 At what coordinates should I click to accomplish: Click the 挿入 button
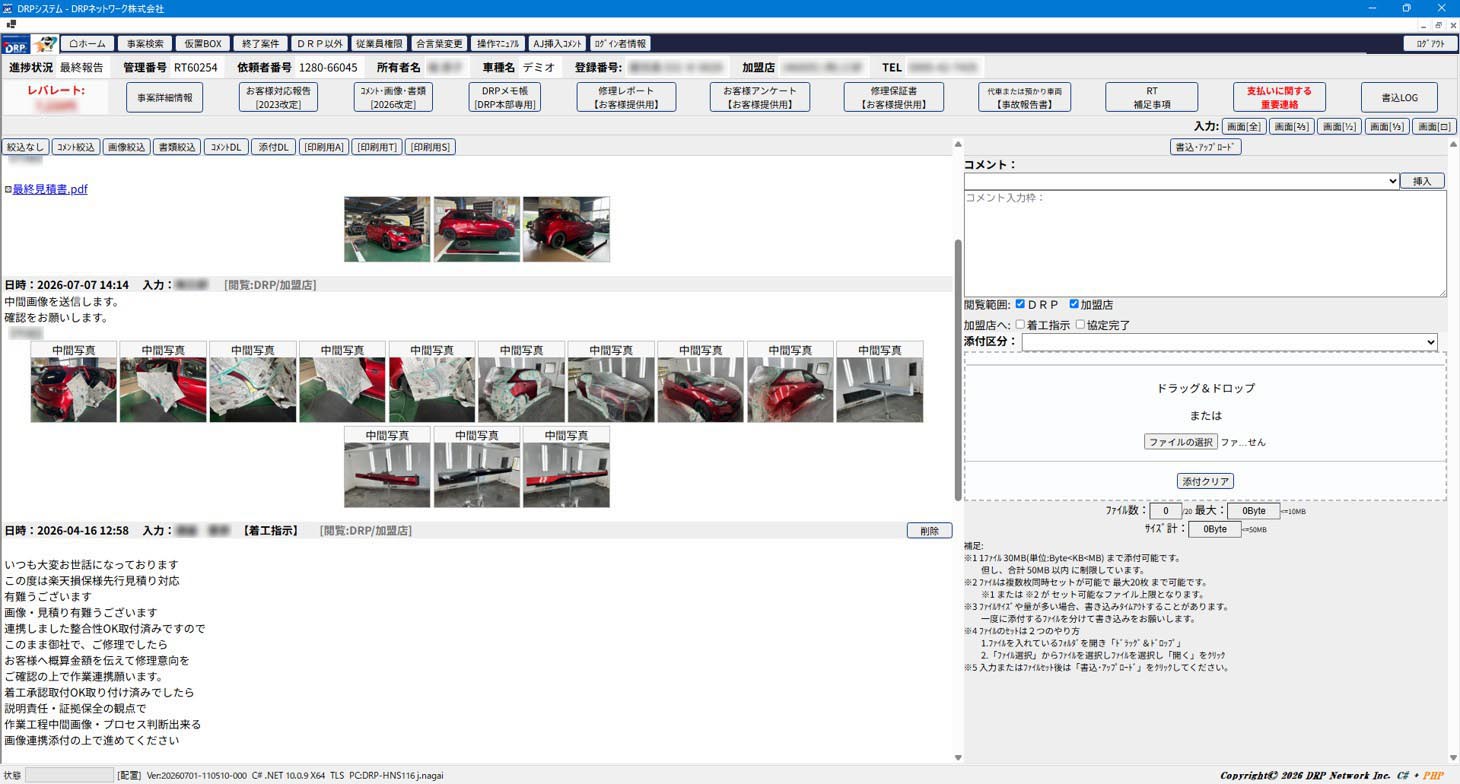click(1422, 181)
